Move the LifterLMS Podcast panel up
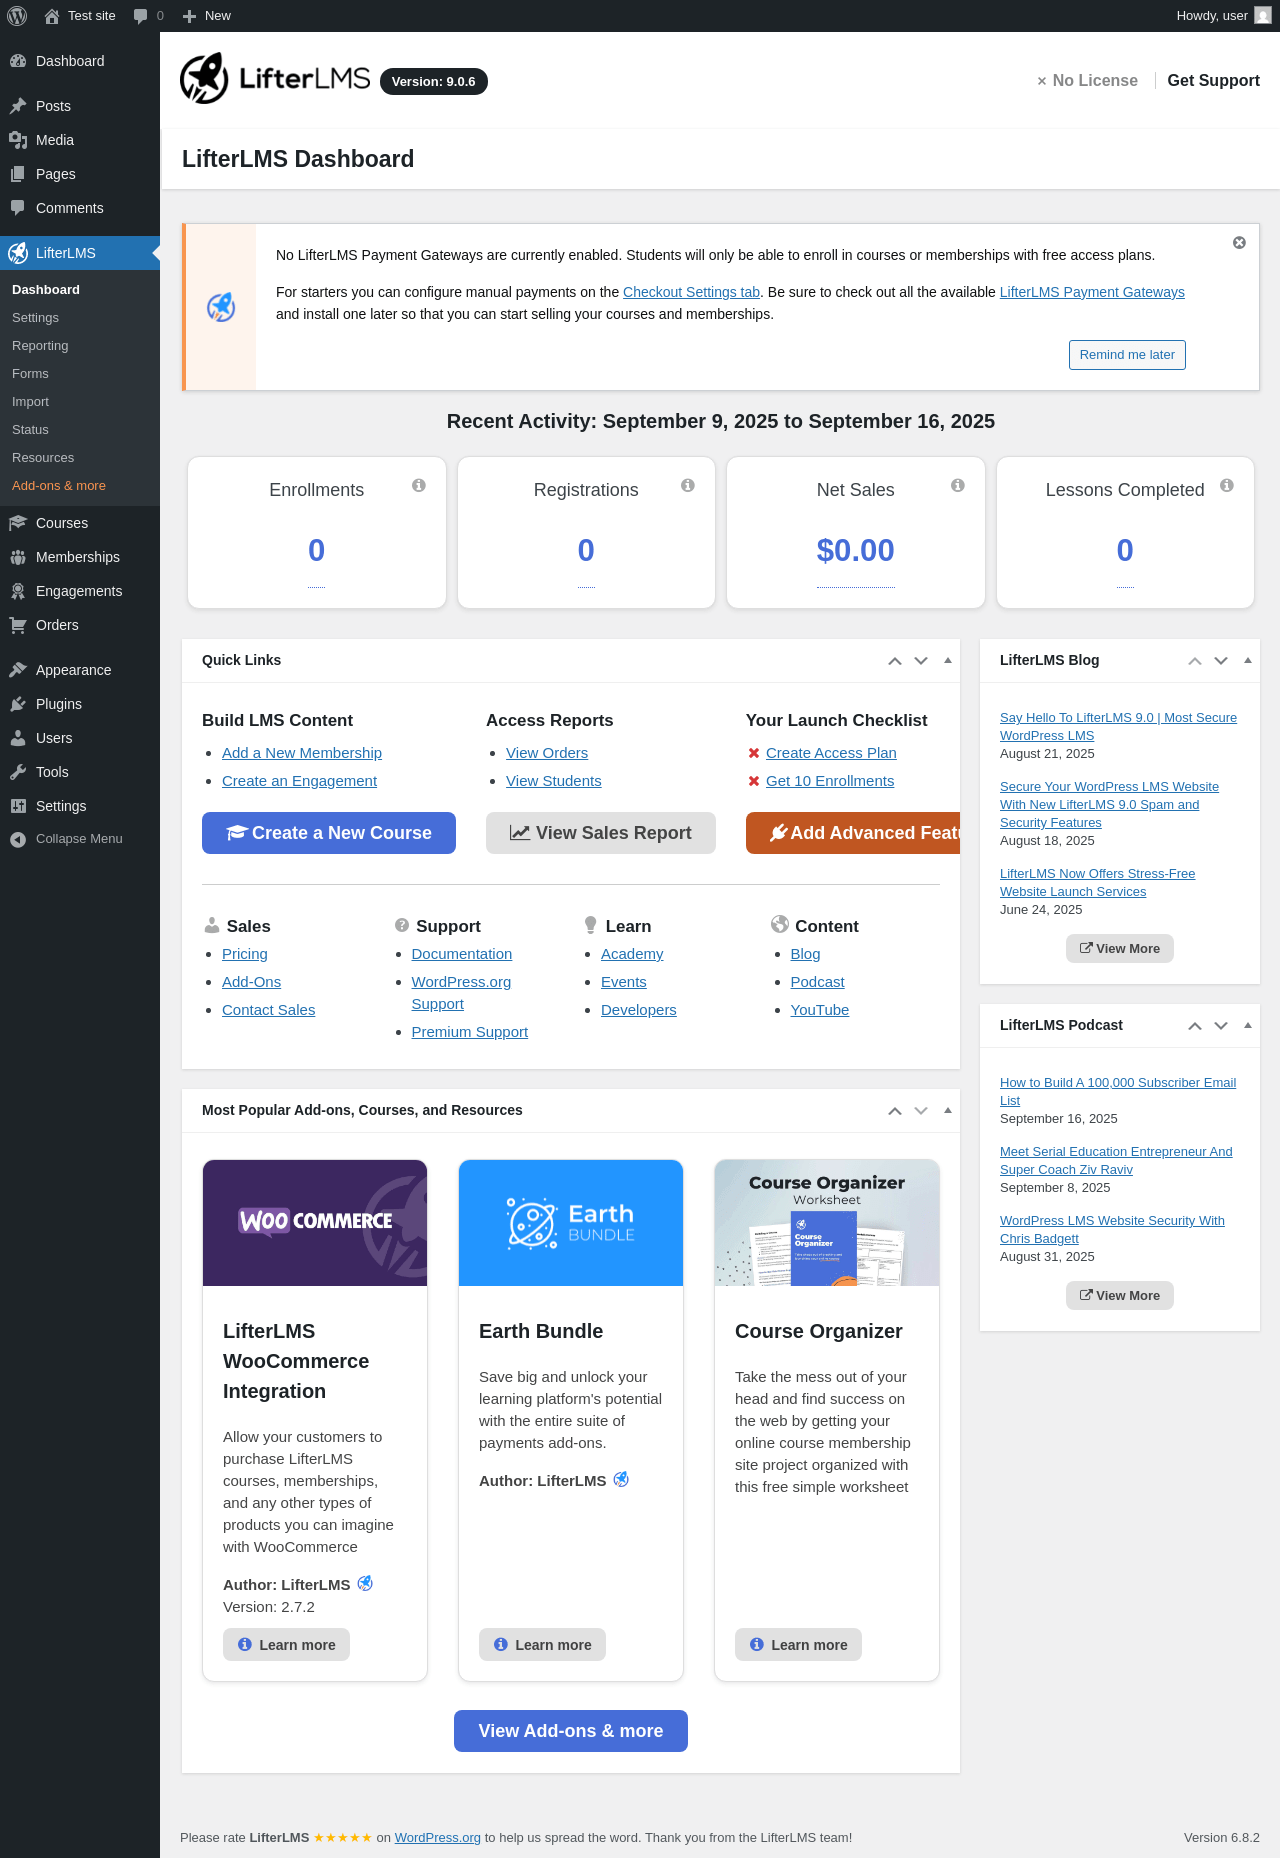Image resolution: width=1280 pixels, height=1858 pixels. 1195,1026
